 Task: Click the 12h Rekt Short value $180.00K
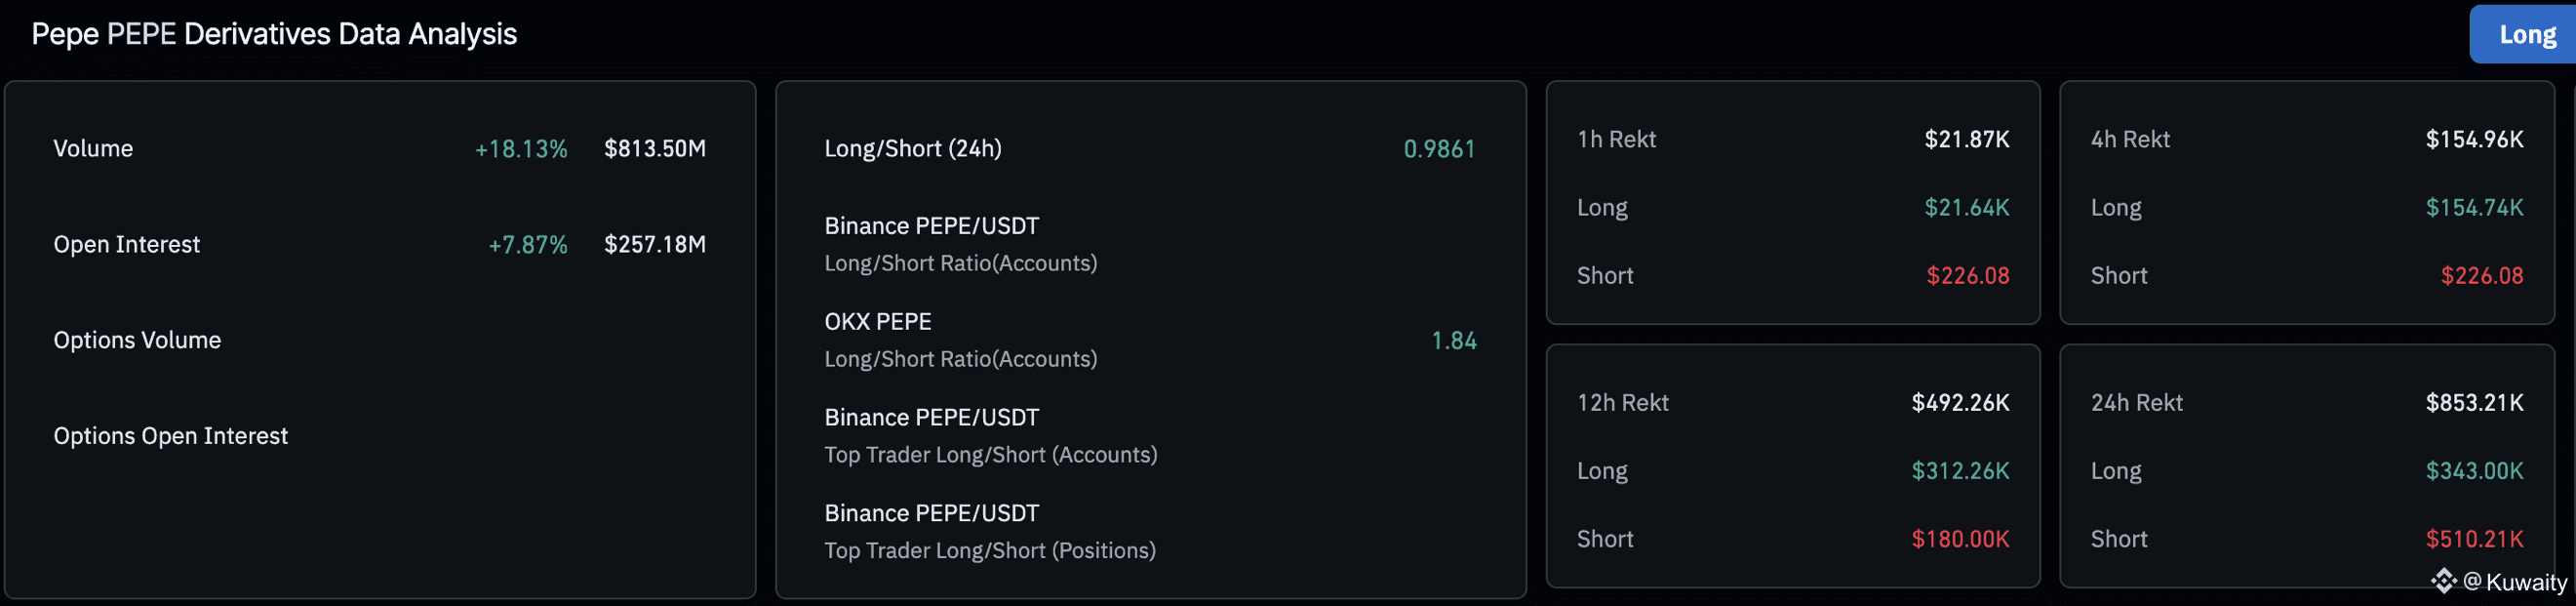(1959, 539)
